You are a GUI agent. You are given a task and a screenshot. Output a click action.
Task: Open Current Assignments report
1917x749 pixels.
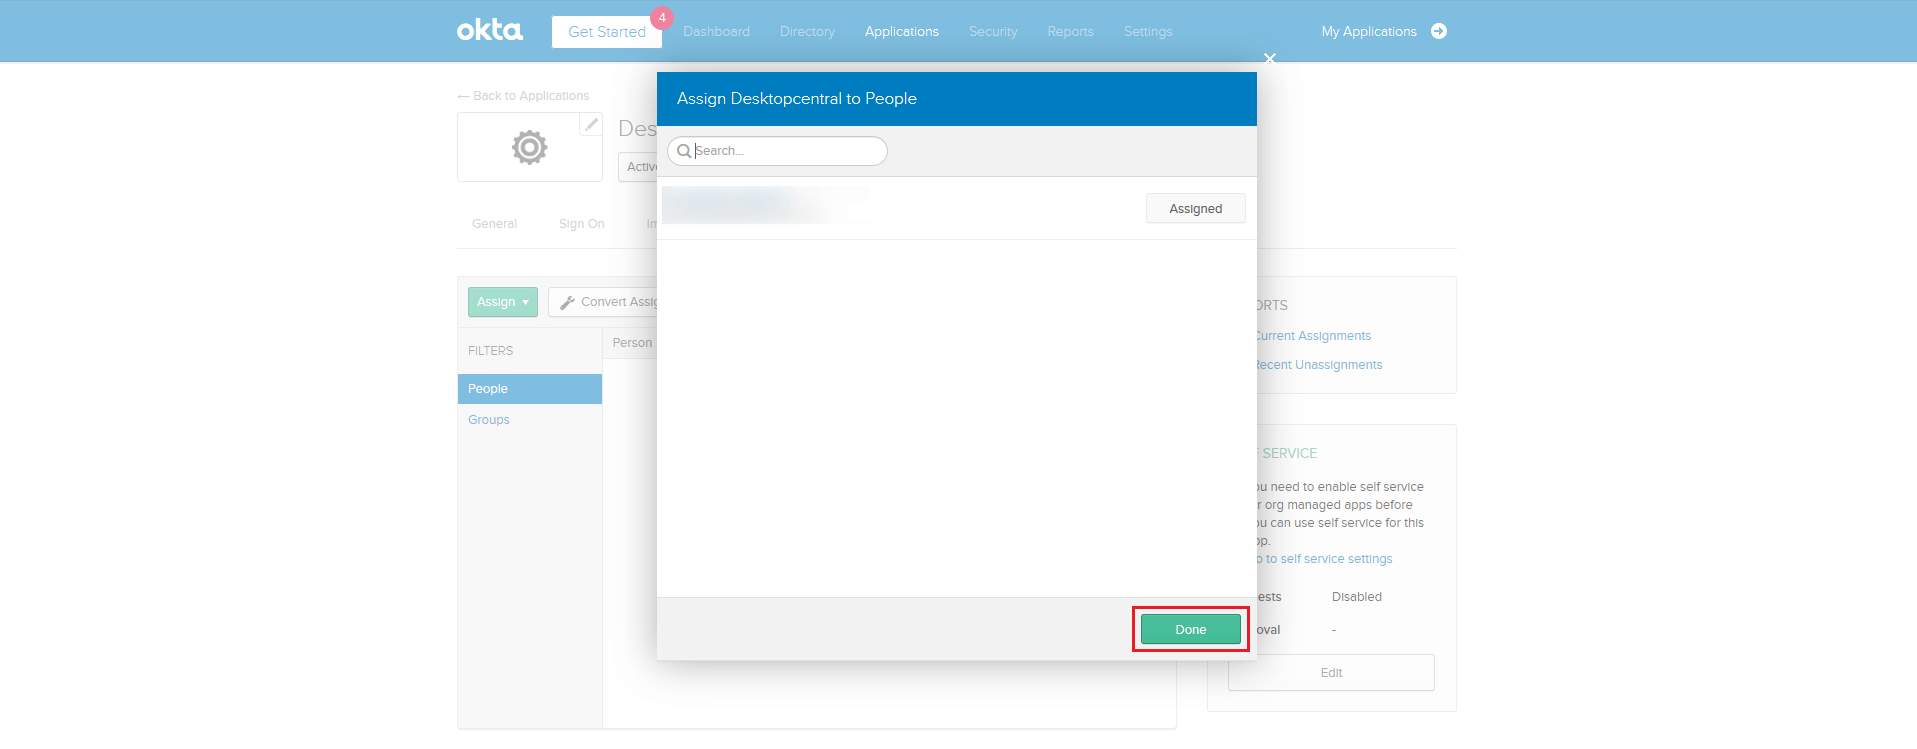1313,336
